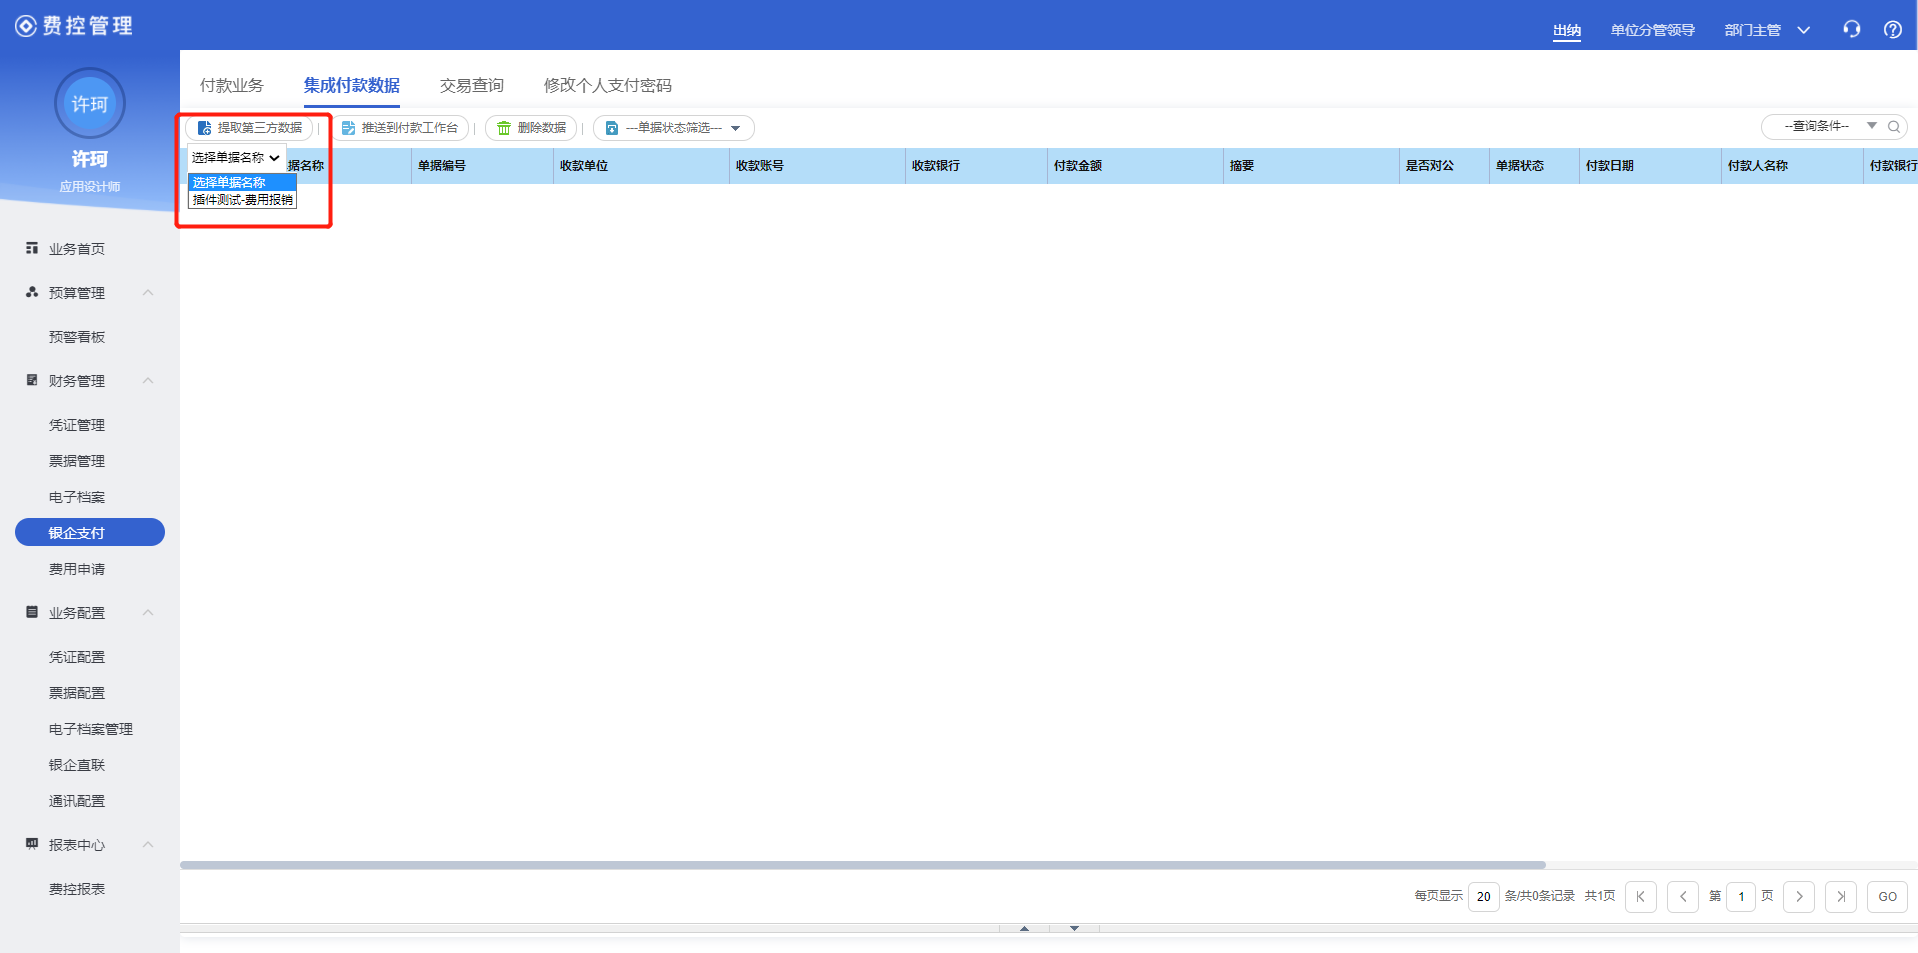Open 费用申请 in the sidebar
The image size is (1918, 953).
pyautogui.click(x=77, y=569)
